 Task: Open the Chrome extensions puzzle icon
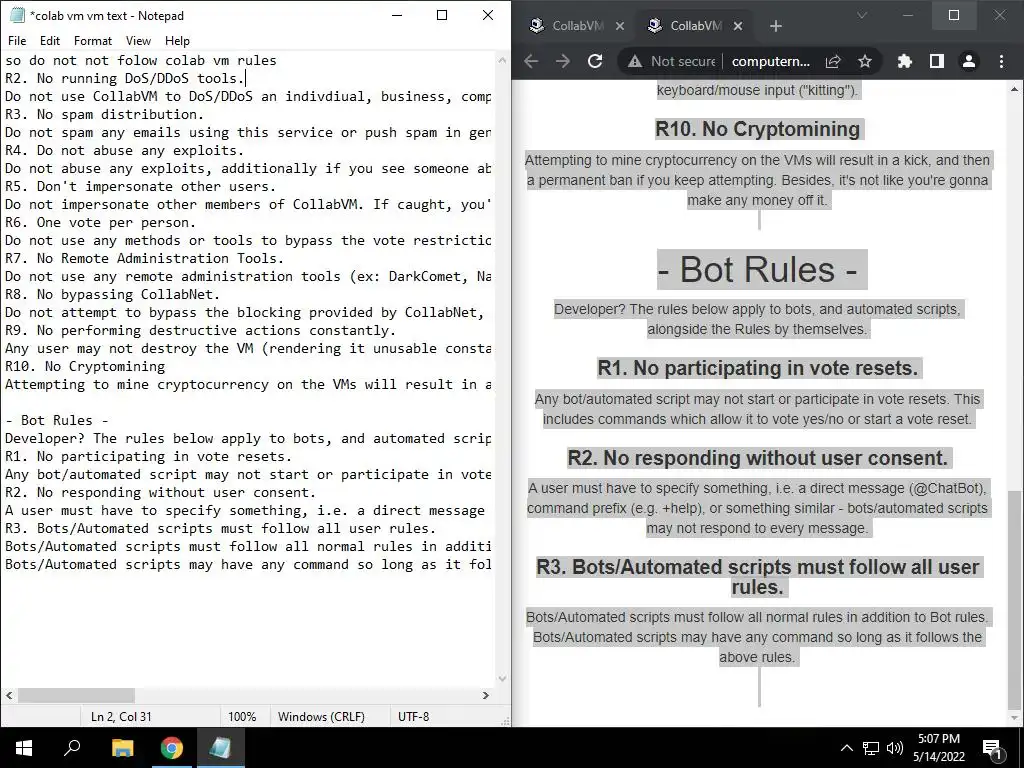tap(904, 61)
